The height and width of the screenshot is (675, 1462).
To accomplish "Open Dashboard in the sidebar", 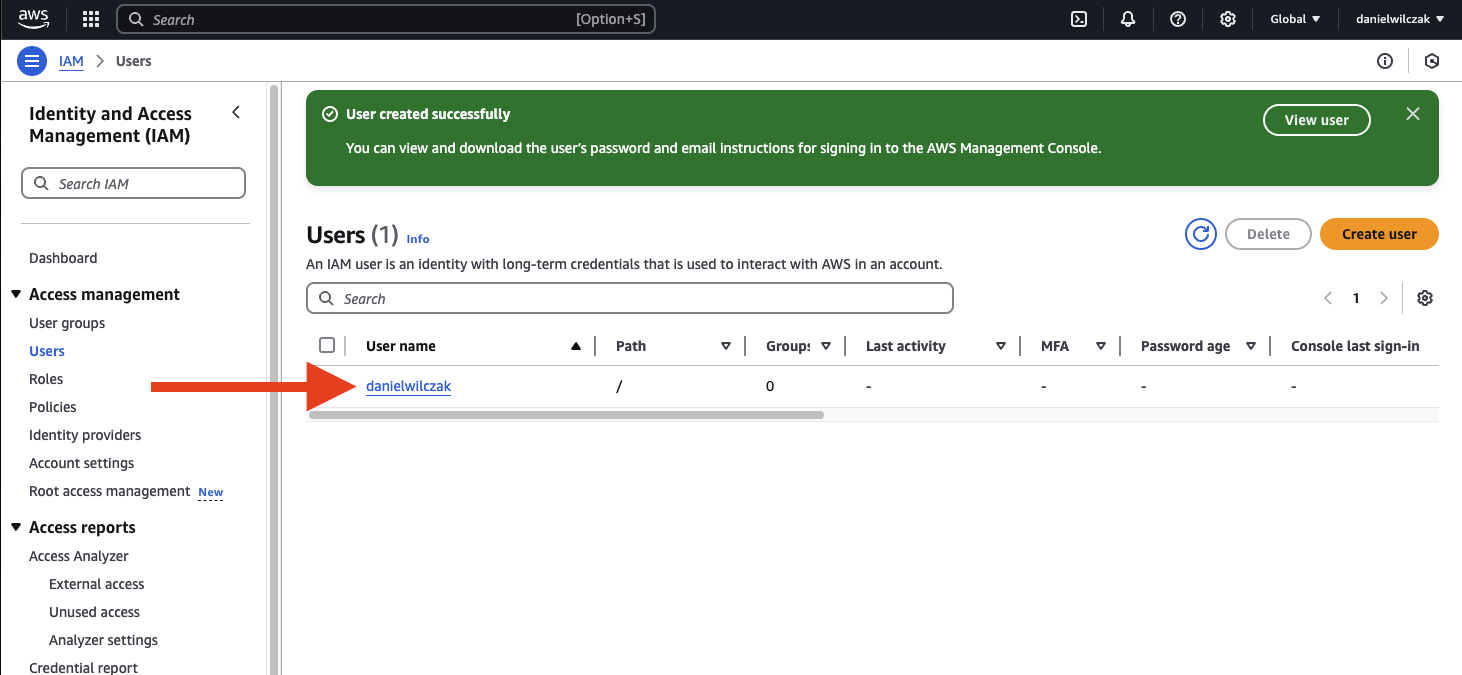I will tap(63, 258).
